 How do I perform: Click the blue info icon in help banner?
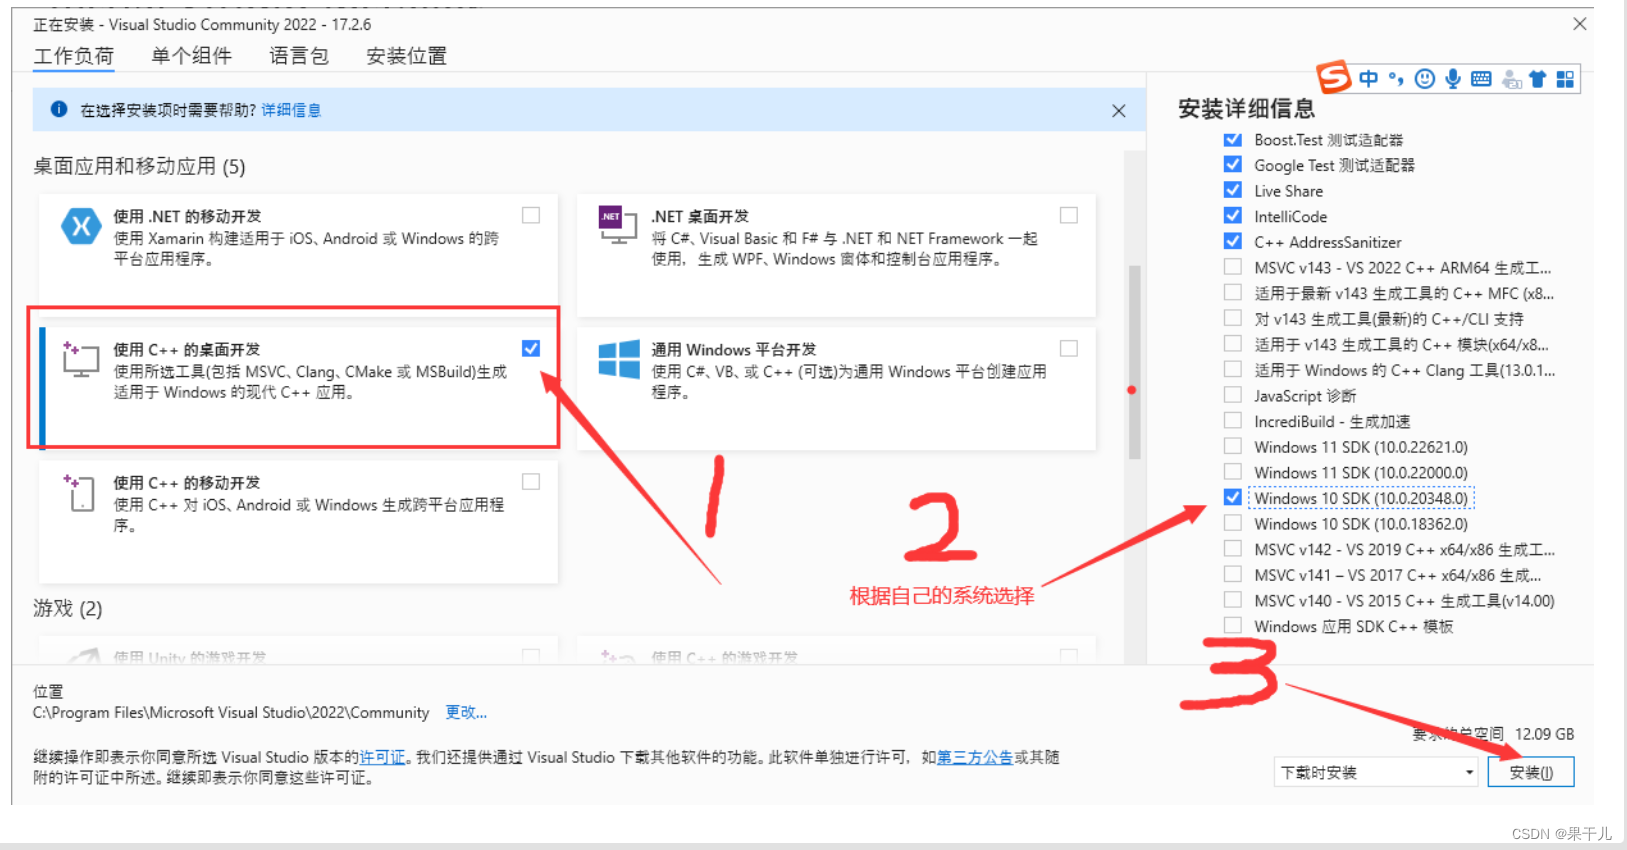tap(59, 109)
